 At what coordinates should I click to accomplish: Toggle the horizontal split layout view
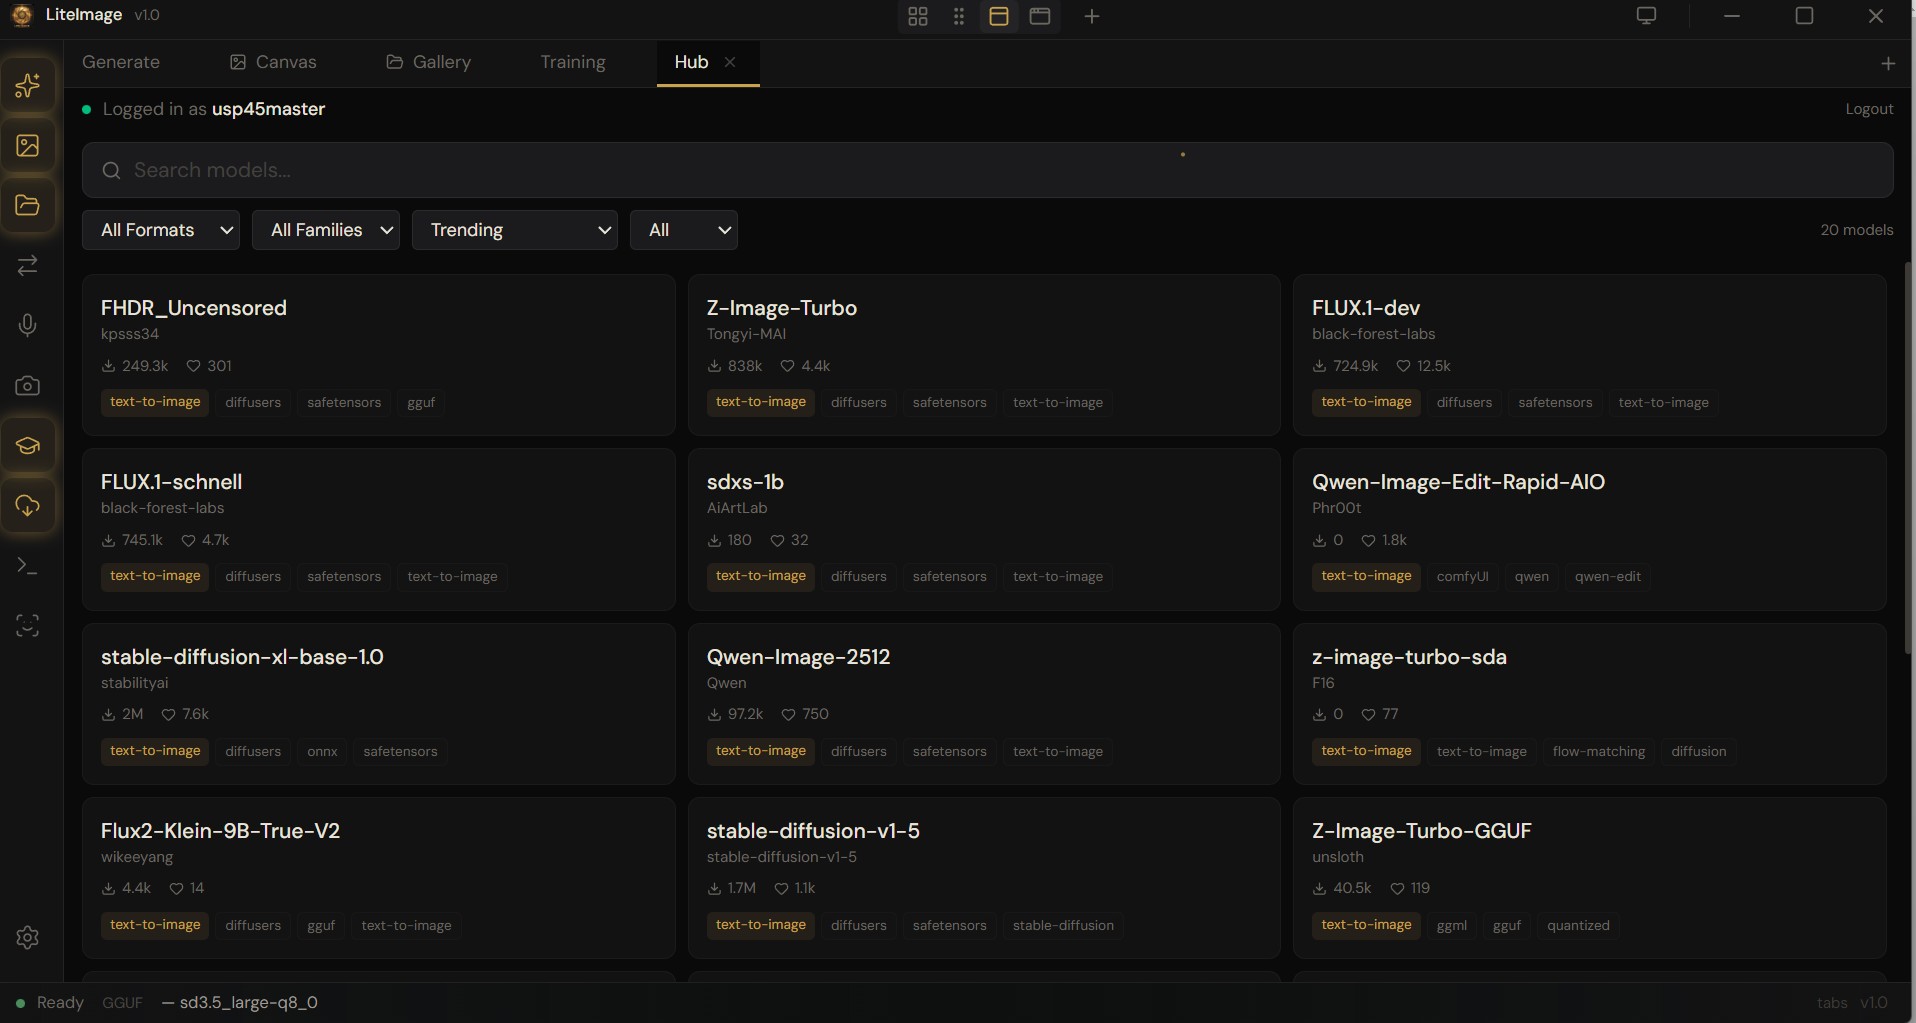point(997,16)
